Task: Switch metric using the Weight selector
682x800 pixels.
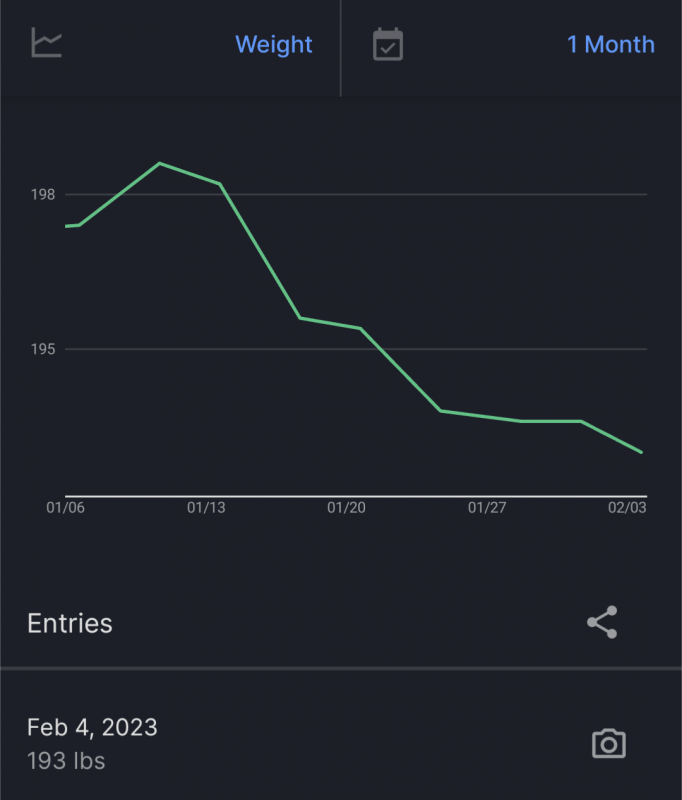Action: point(274,44)
